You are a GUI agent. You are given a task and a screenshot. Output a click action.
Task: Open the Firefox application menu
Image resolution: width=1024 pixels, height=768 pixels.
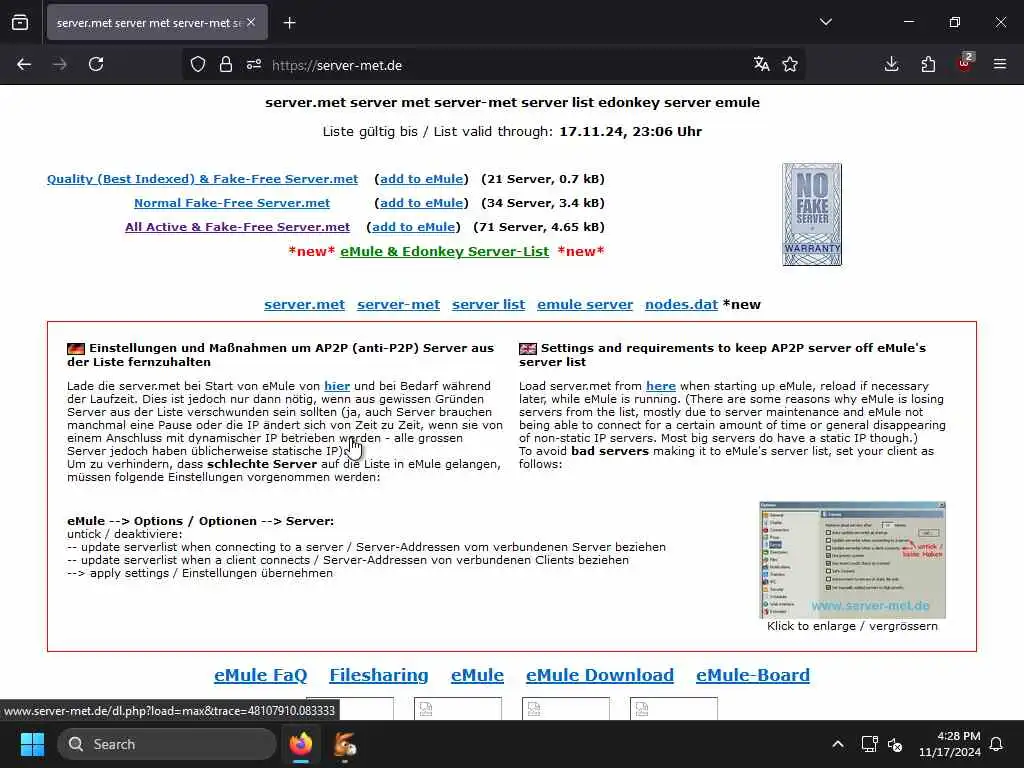(x=1000, y=64)
